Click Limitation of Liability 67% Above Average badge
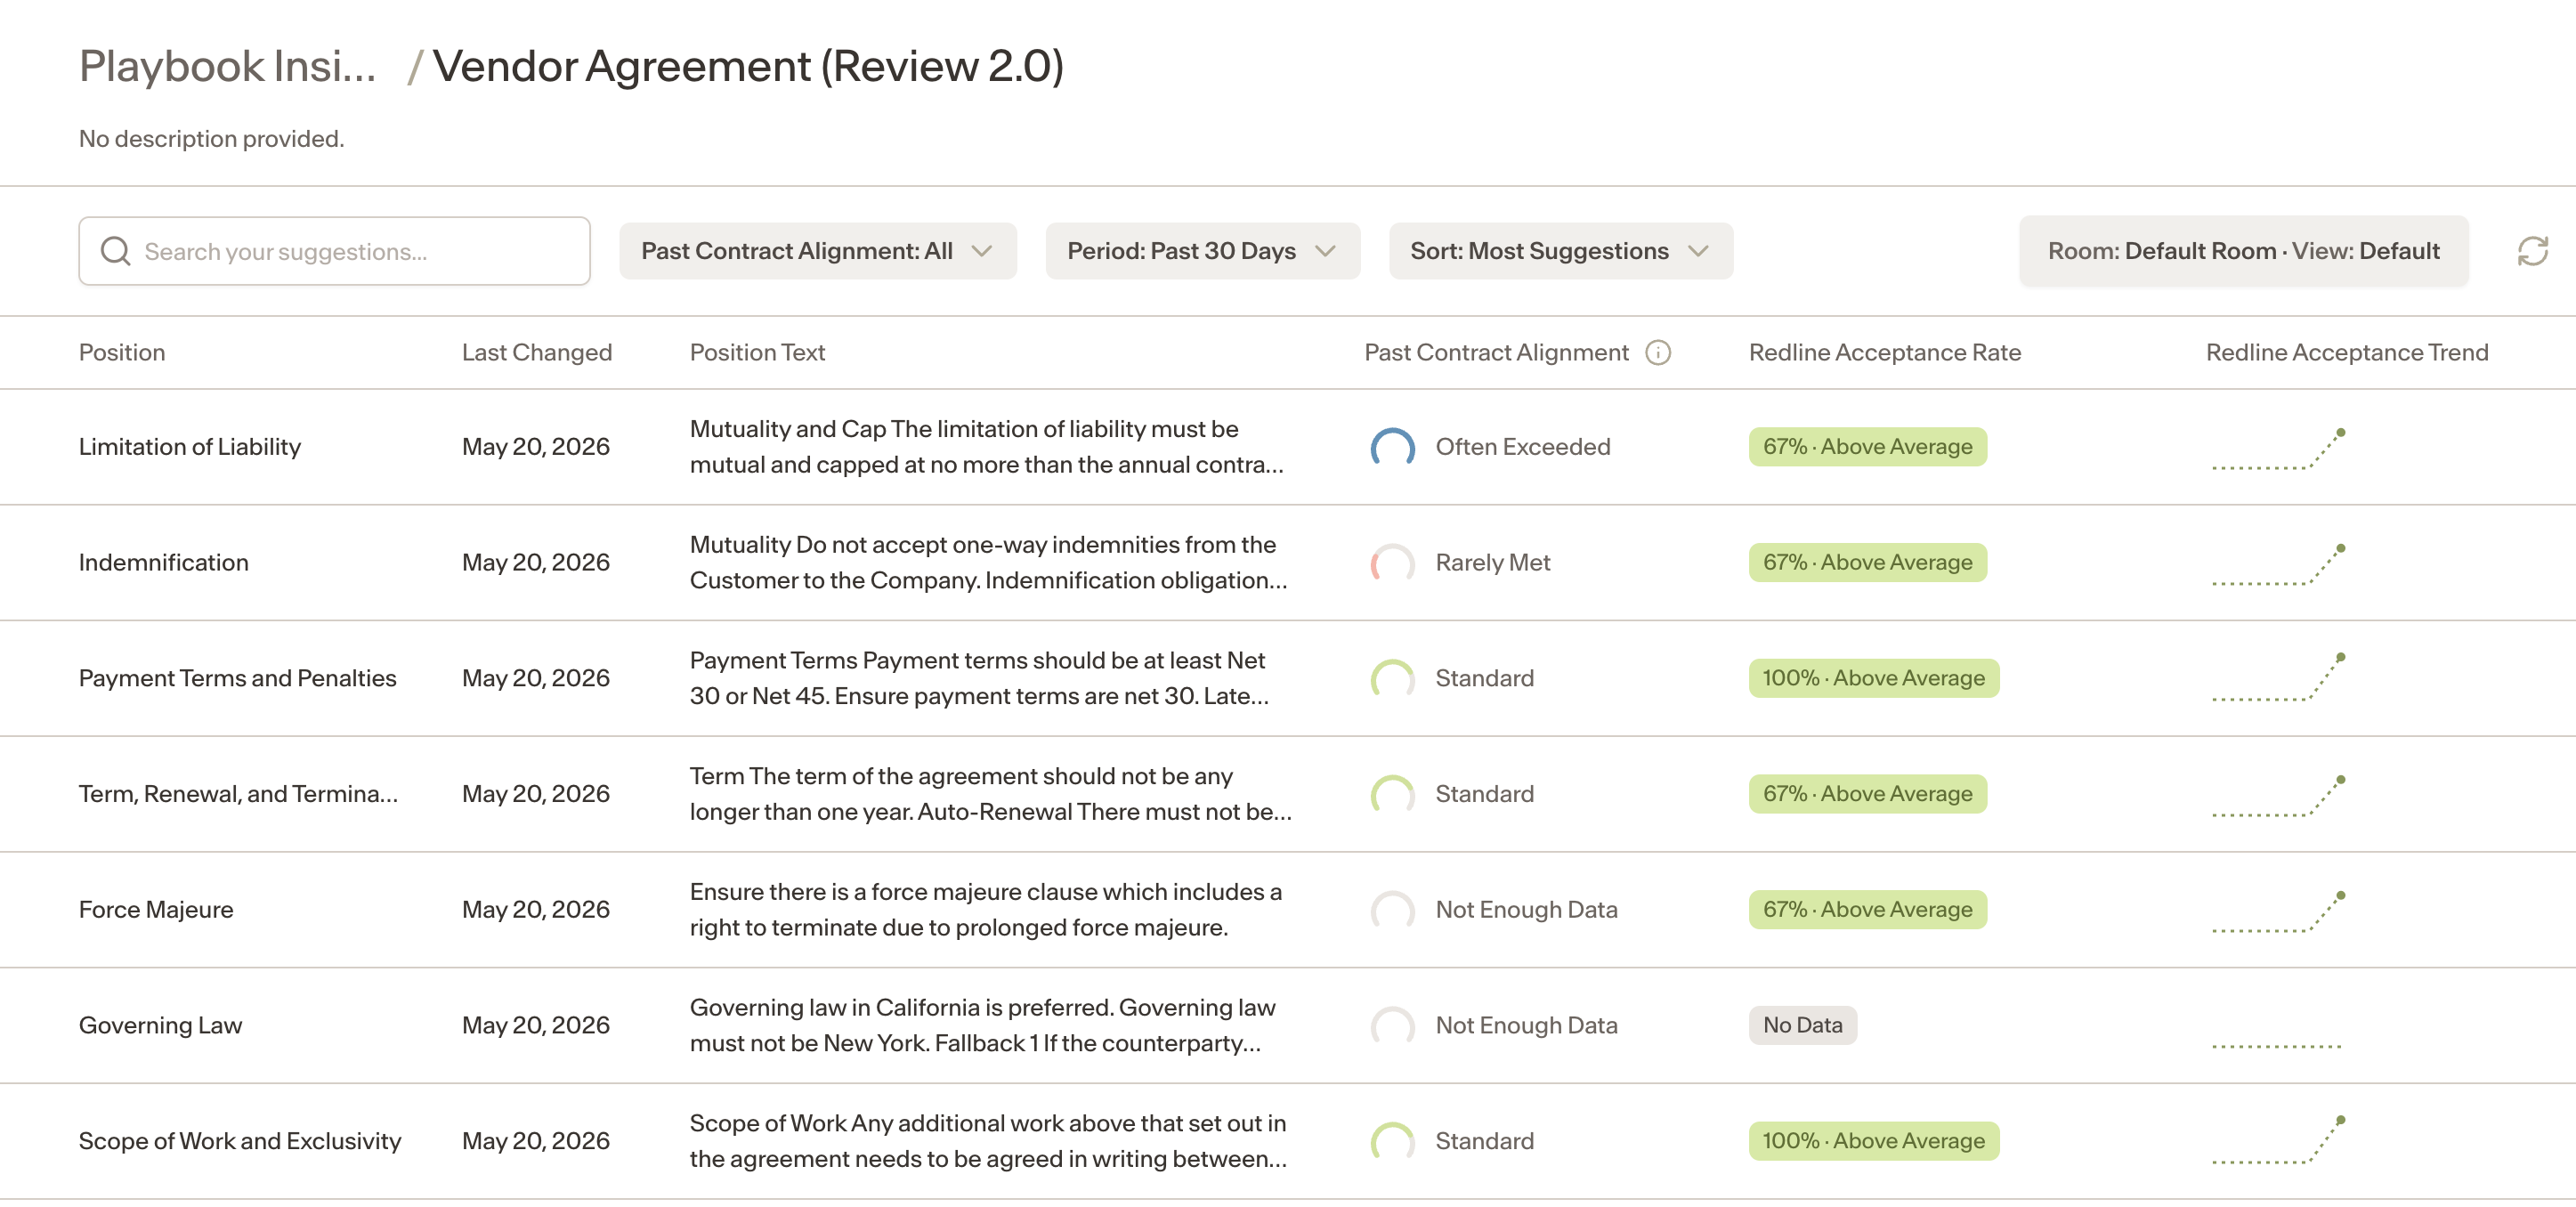2576x1207 pixels. (1867, 447)
